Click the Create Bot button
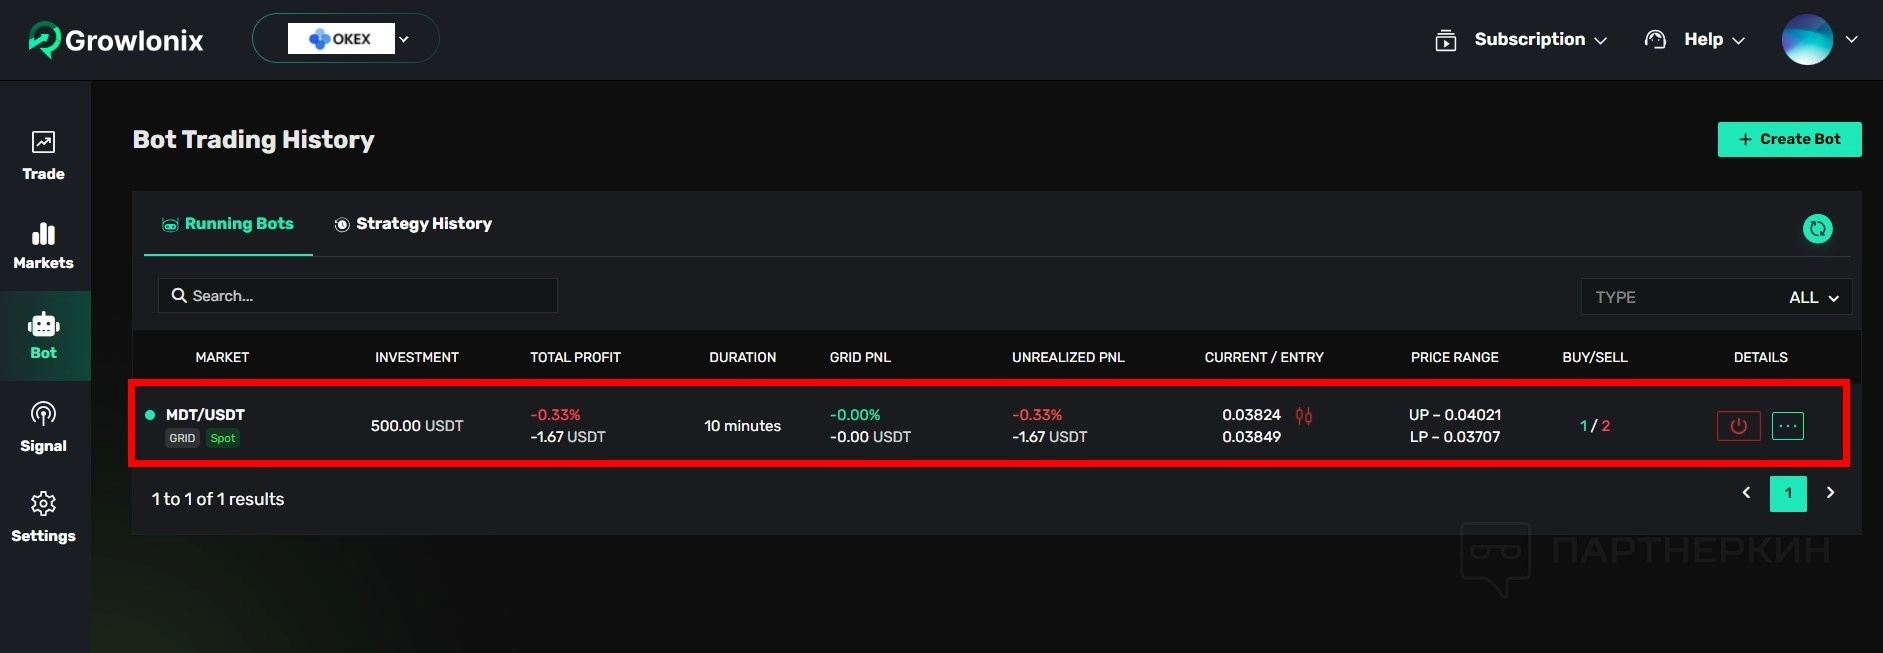 [1789, 139]
